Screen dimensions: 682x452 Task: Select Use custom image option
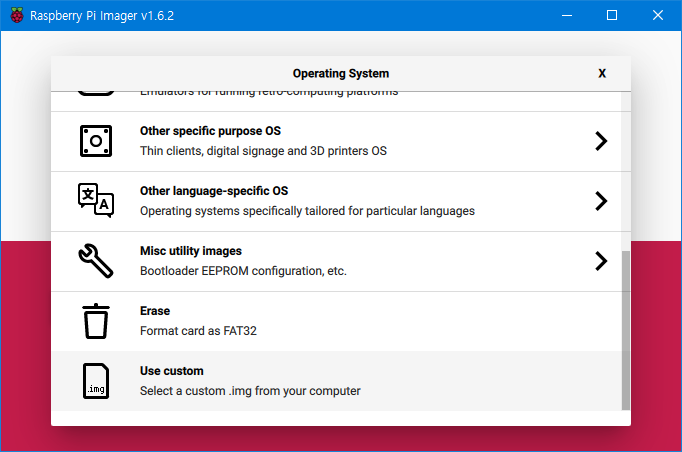[336, 381]
